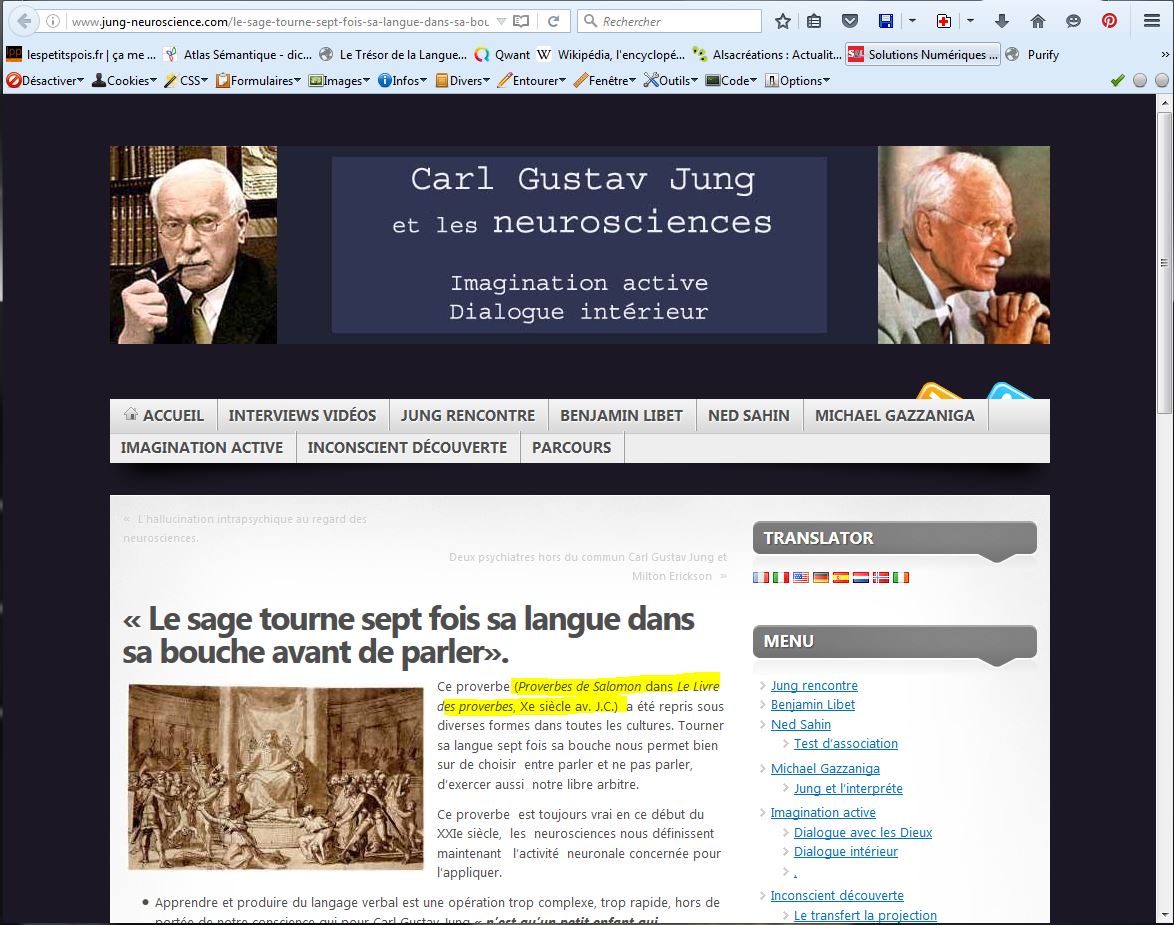Go to the browser home page icon
The height and width of the screenshot is (925, 1174).
tap(1038, 21)
